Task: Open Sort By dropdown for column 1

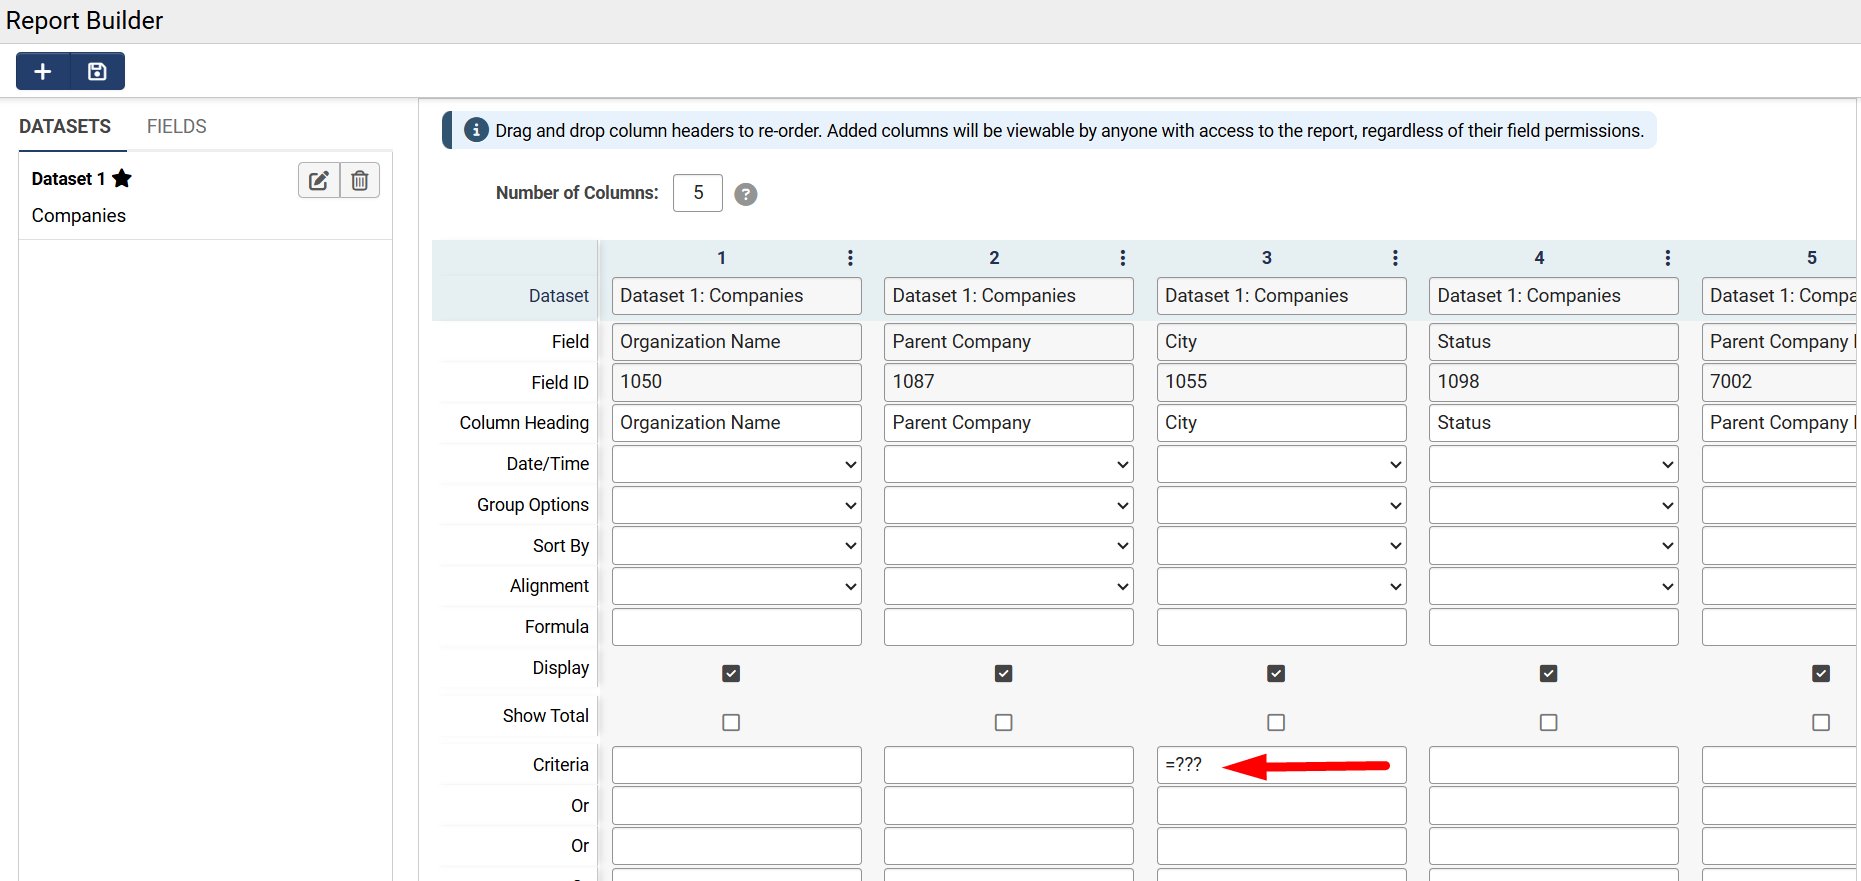Action: point(737,546)
